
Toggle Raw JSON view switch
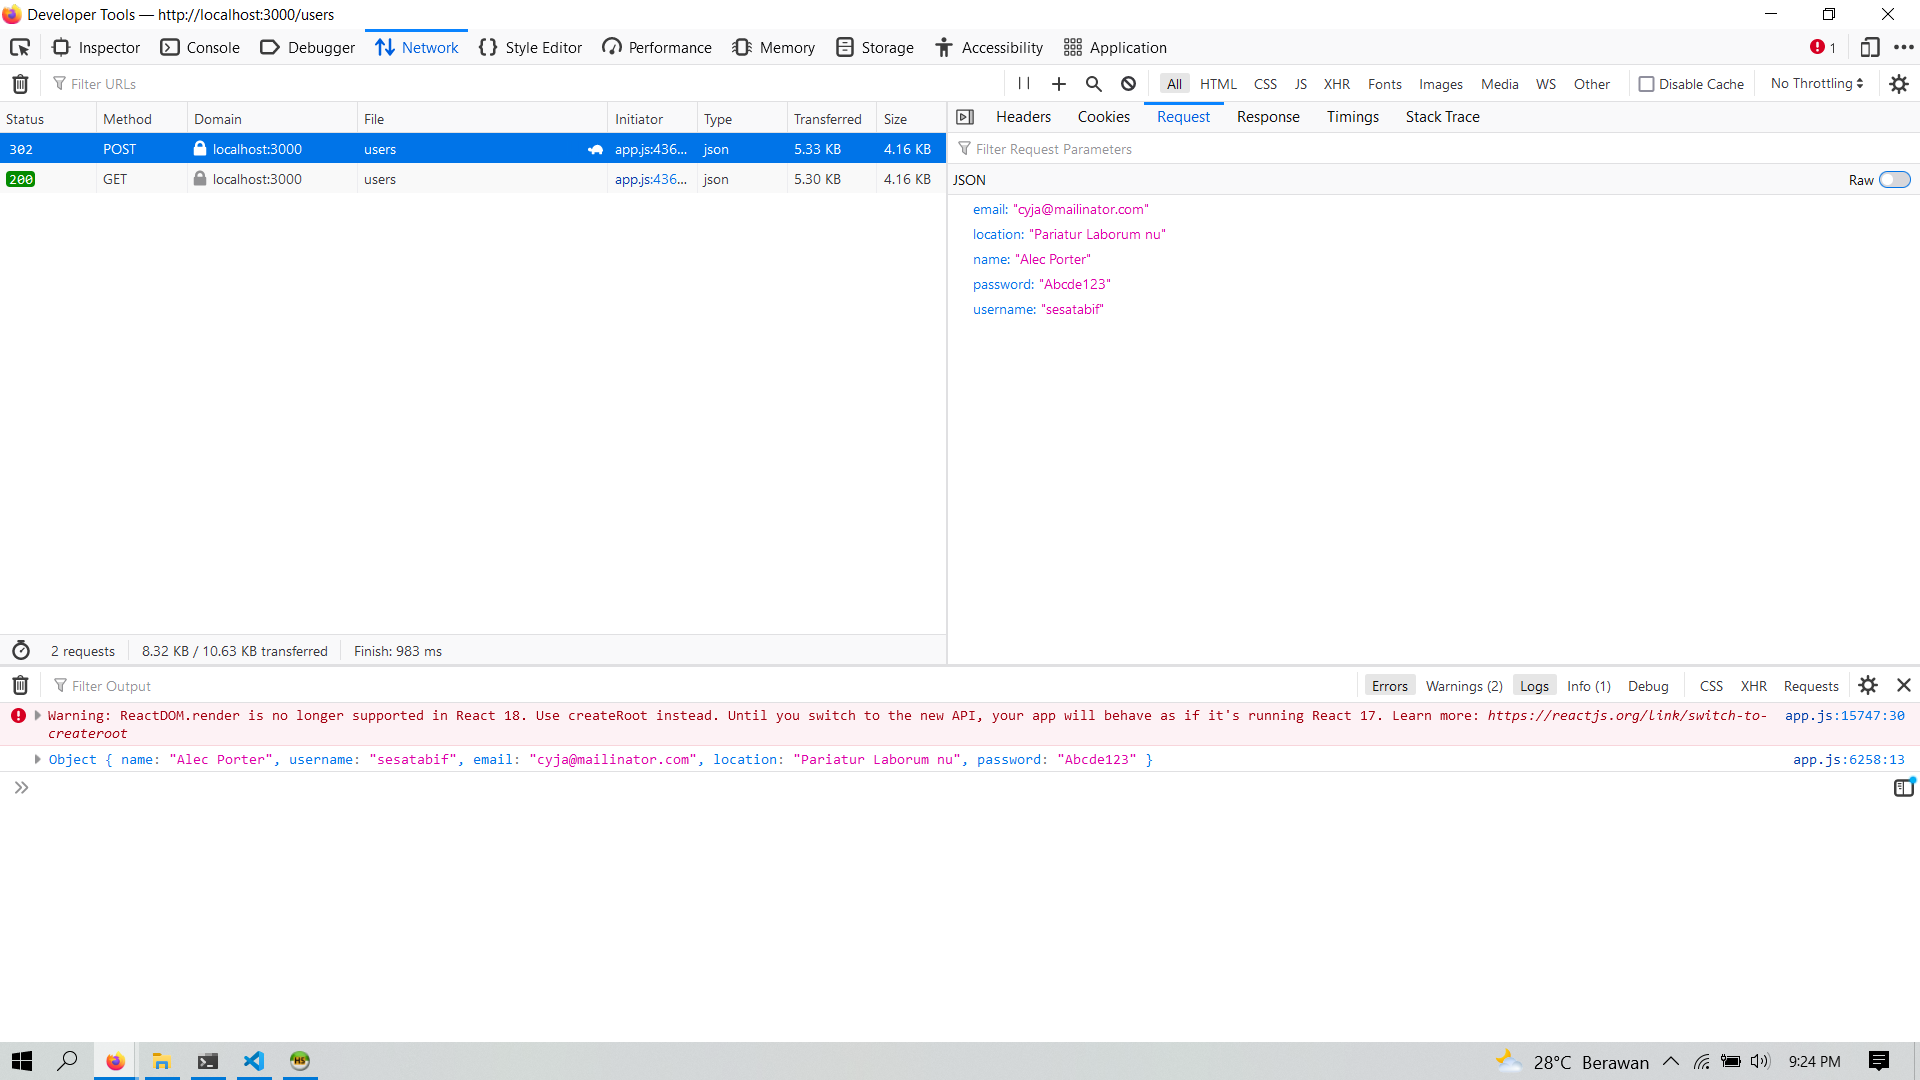coord(1894,180)
